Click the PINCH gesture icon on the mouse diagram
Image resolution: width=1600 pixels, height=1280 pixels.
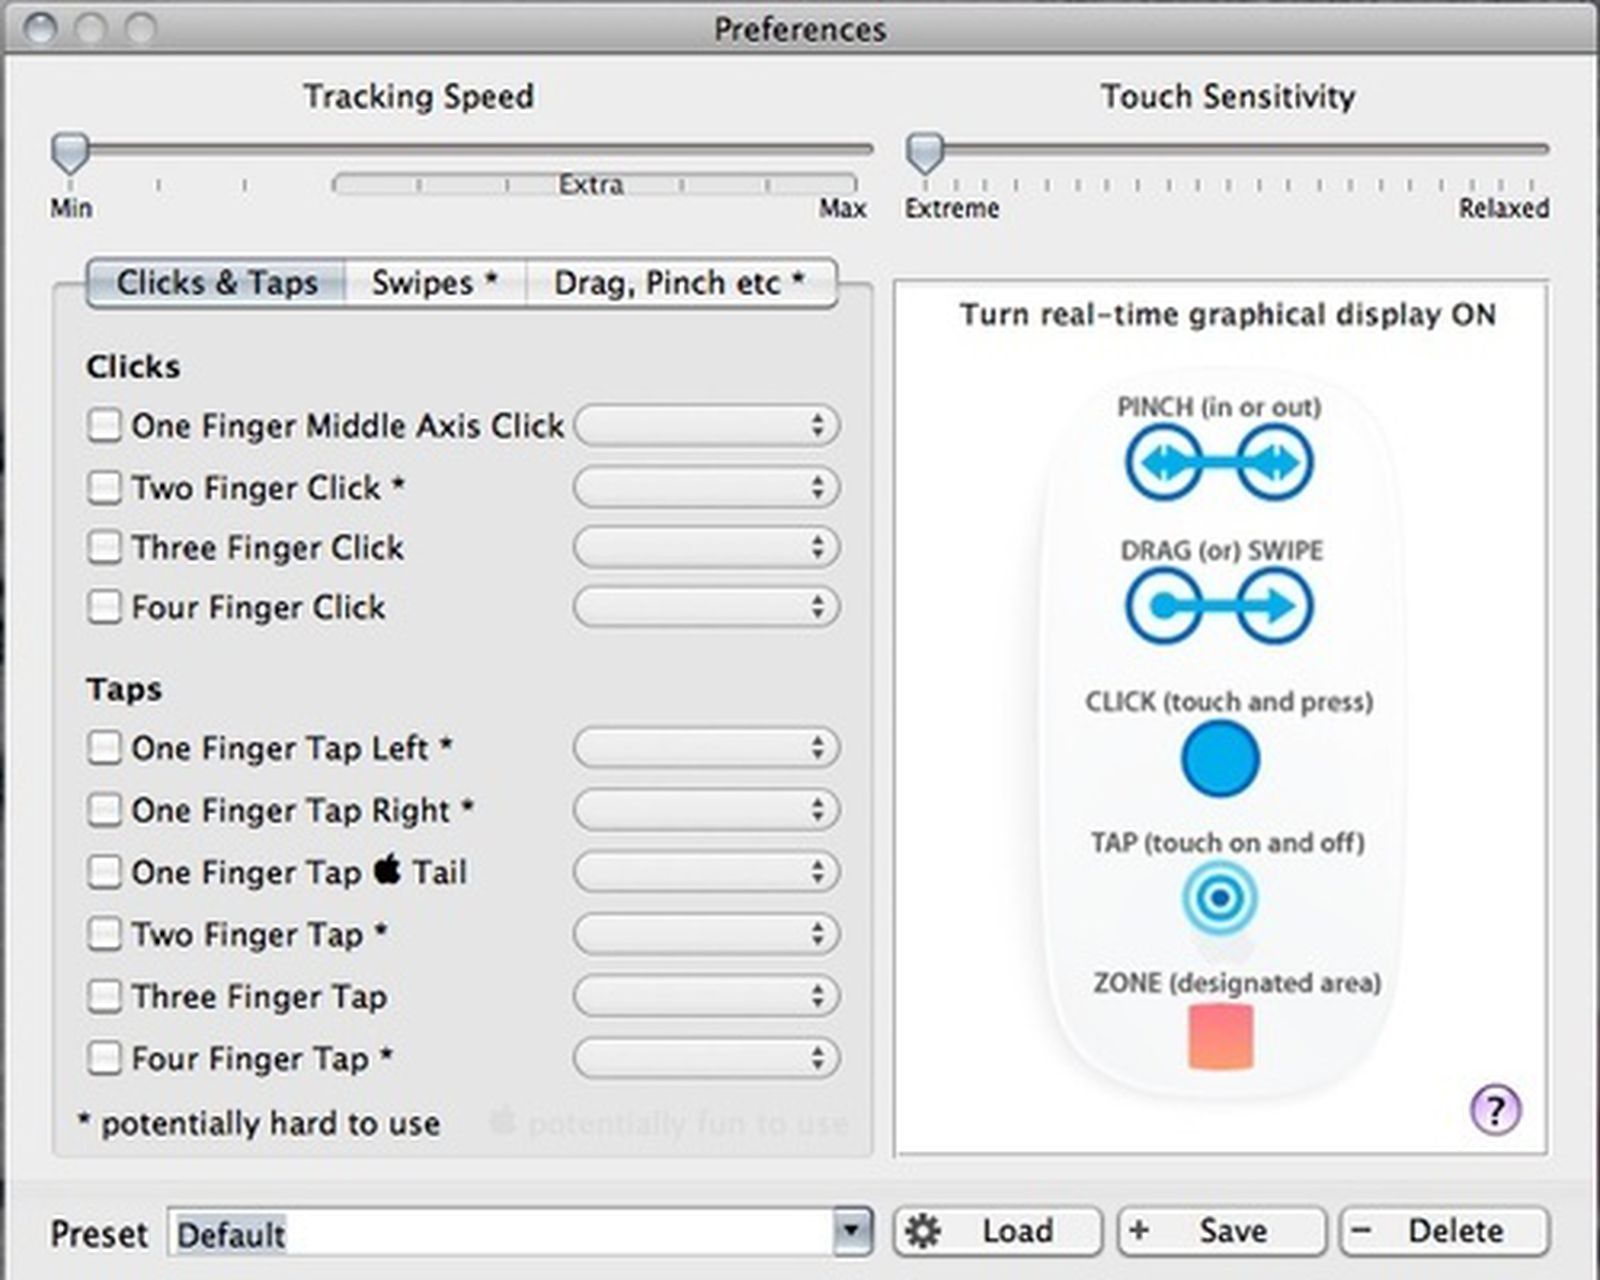(x=1220, y=461)
